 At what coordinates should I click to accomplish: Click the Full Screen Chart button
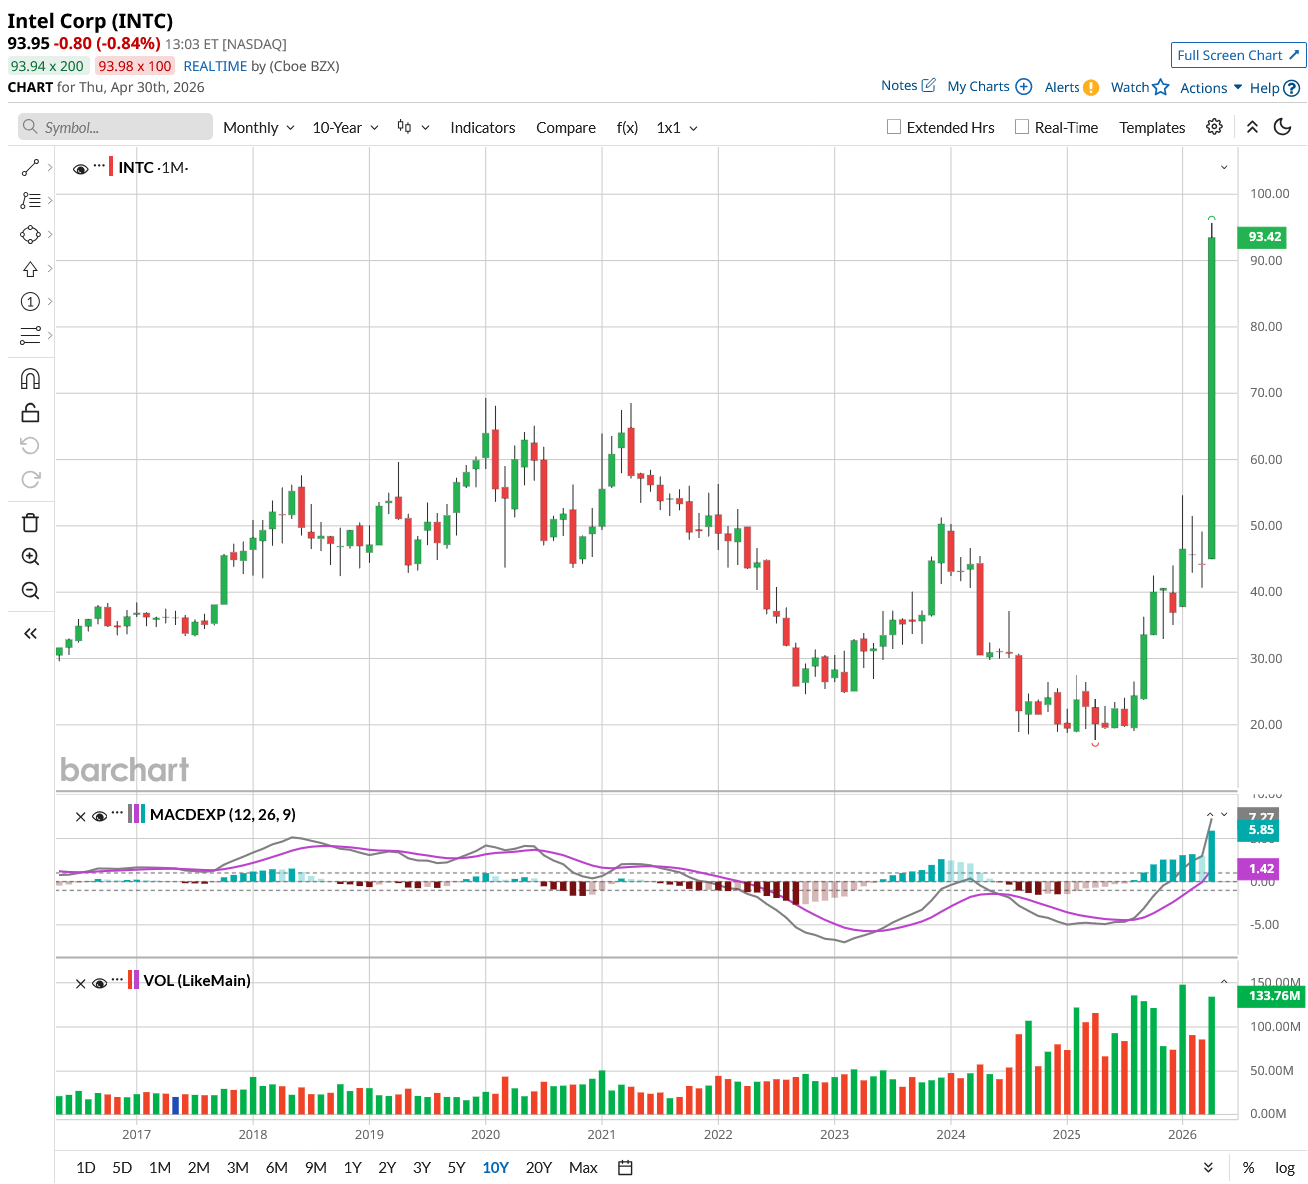pyautogui.click(x=1237, y=55)
